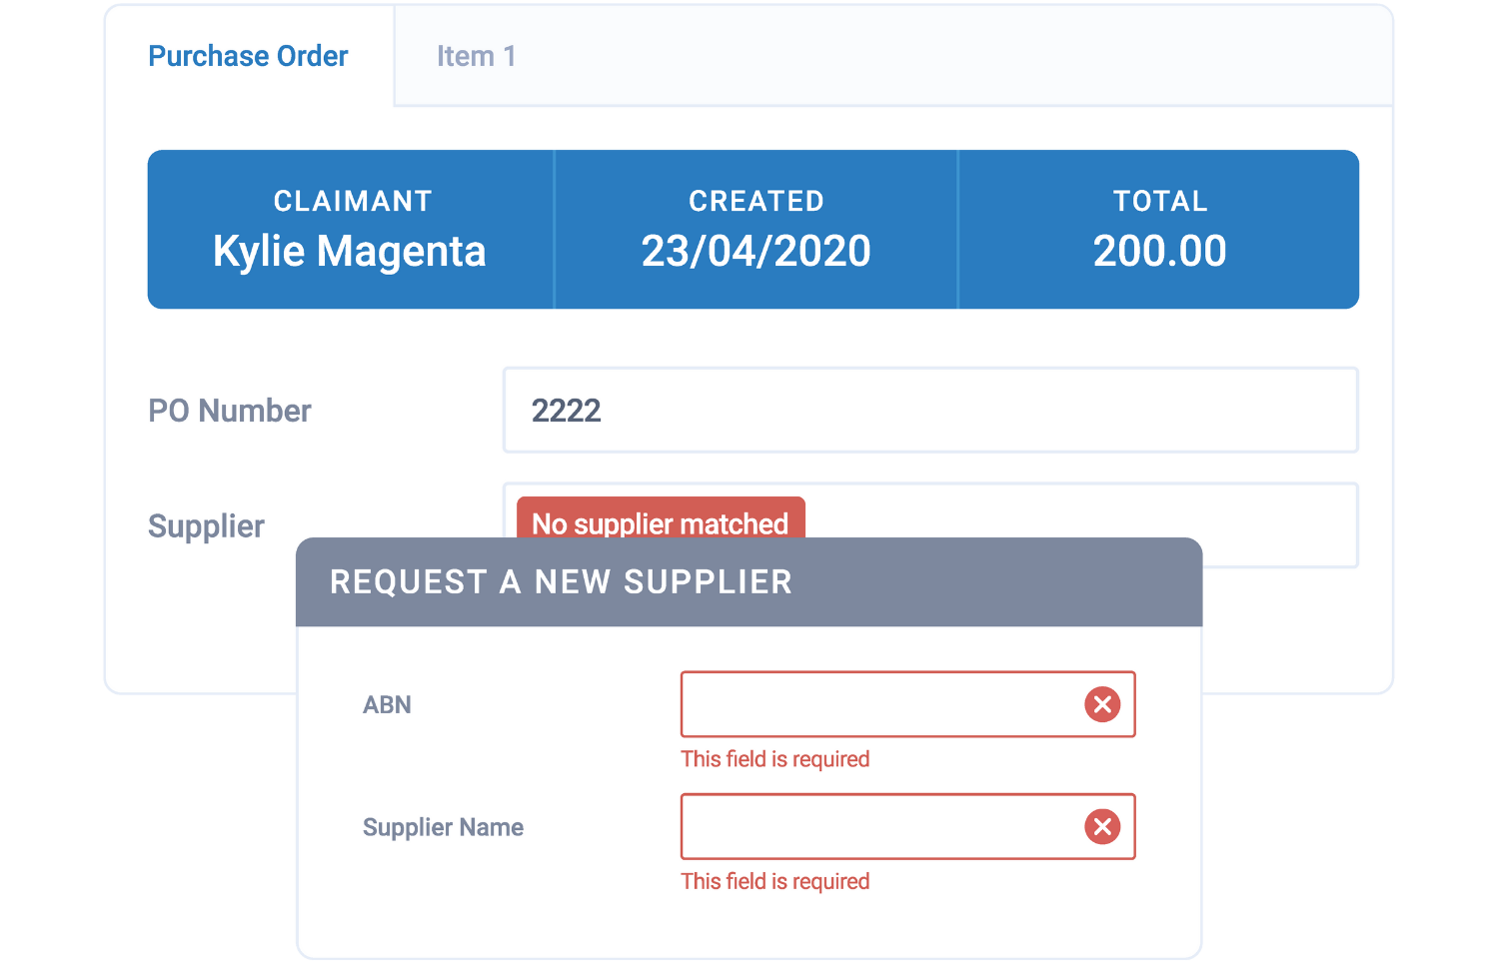The width and height of the screenshot is (1499, 963).
Task: Focus the Supplier Name input box
Action: (x=880, y=827)
